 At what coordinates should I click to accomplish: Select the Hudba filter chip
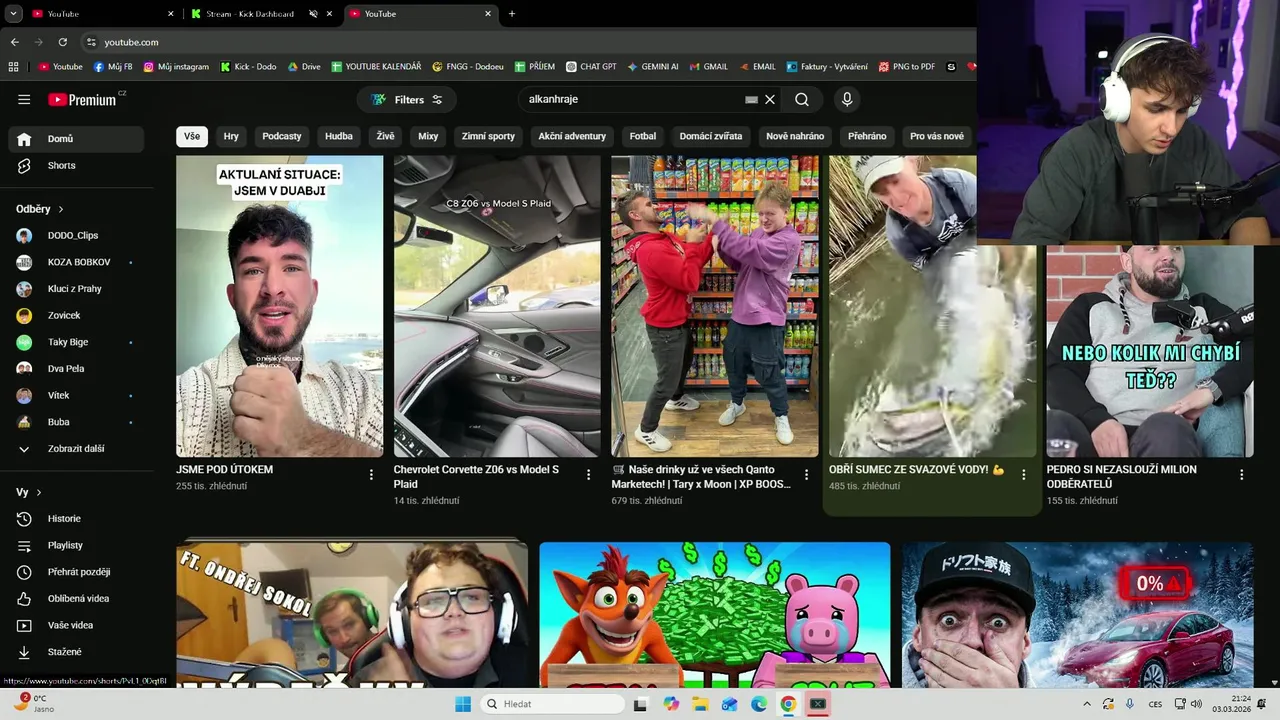pyautogui.click(x=339, y=136)
